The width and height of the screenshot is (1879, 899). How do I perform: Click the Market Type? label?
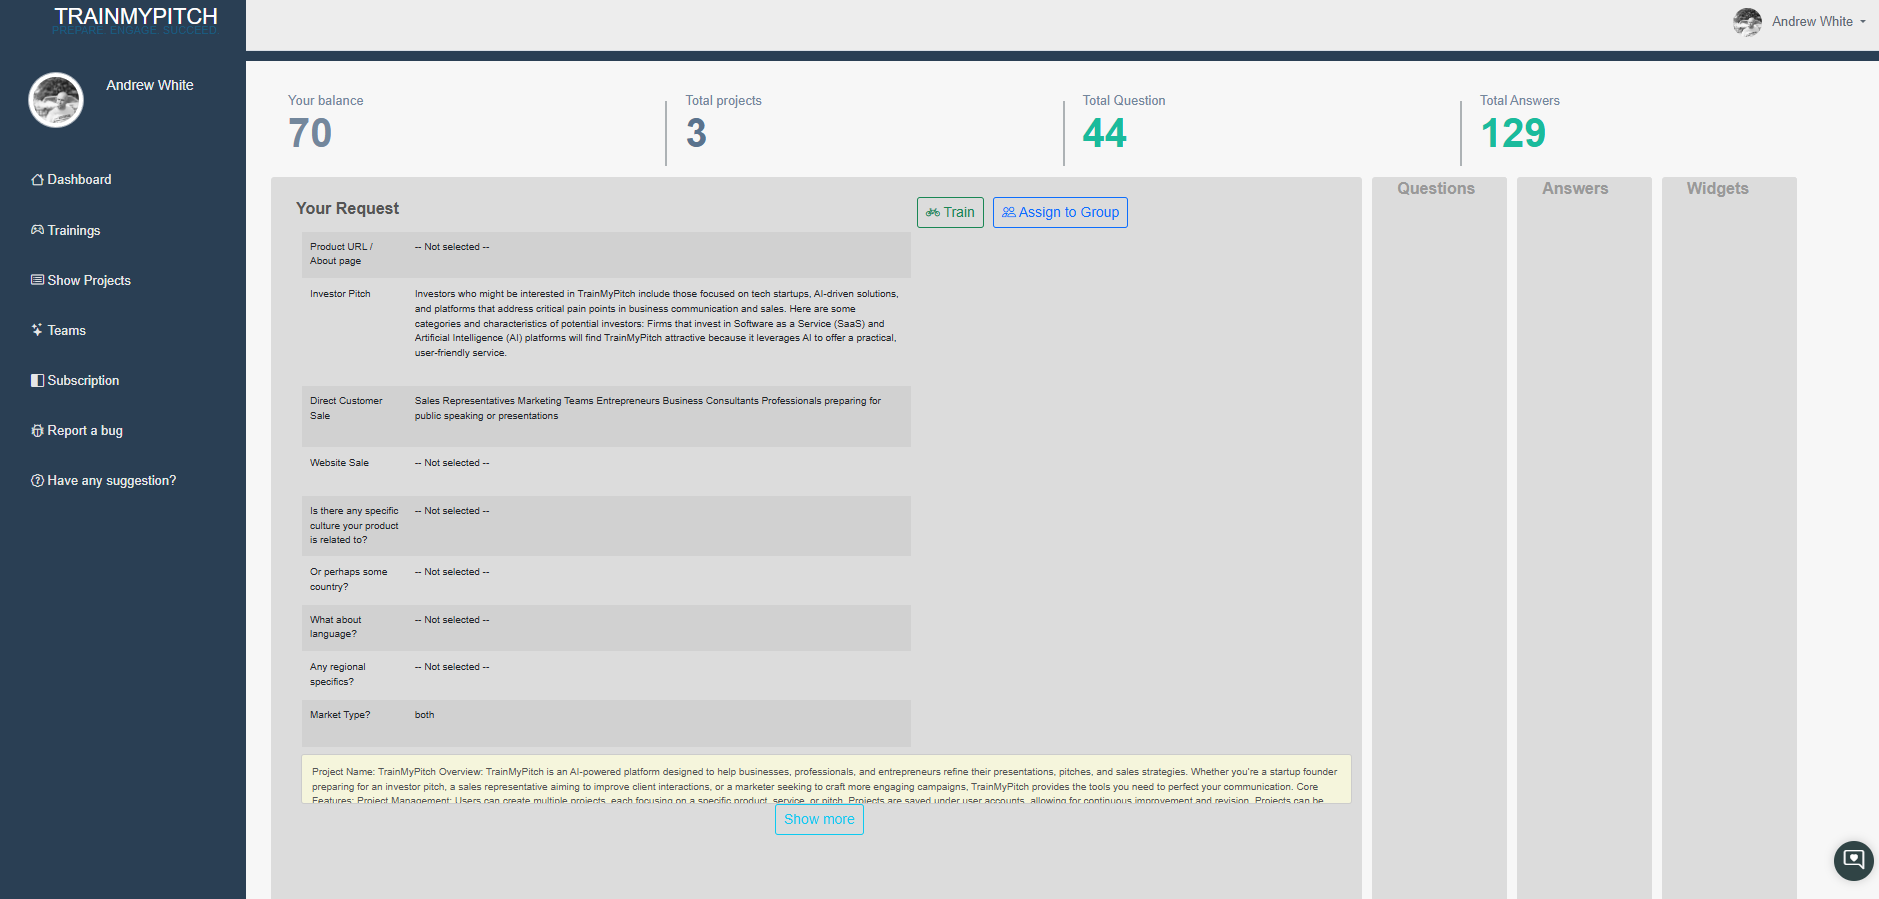click(x=340, y=715)
